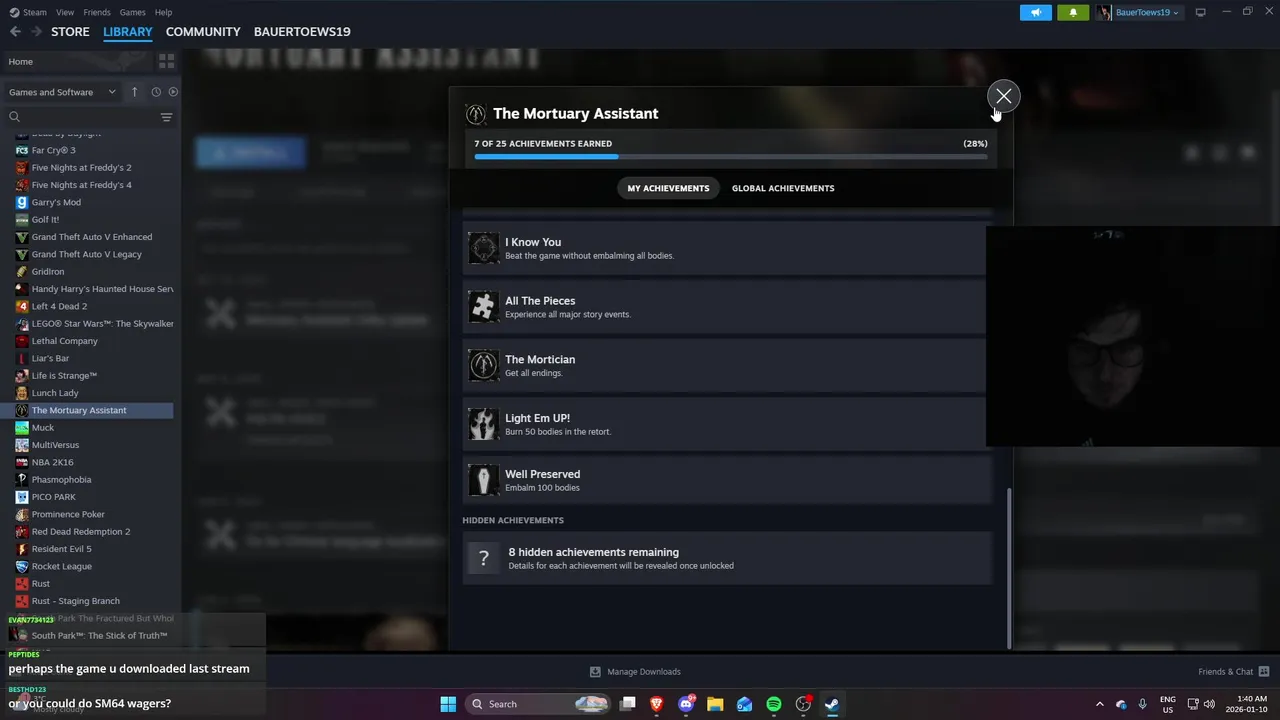Click the microphone tray icon

(1142, 704)
